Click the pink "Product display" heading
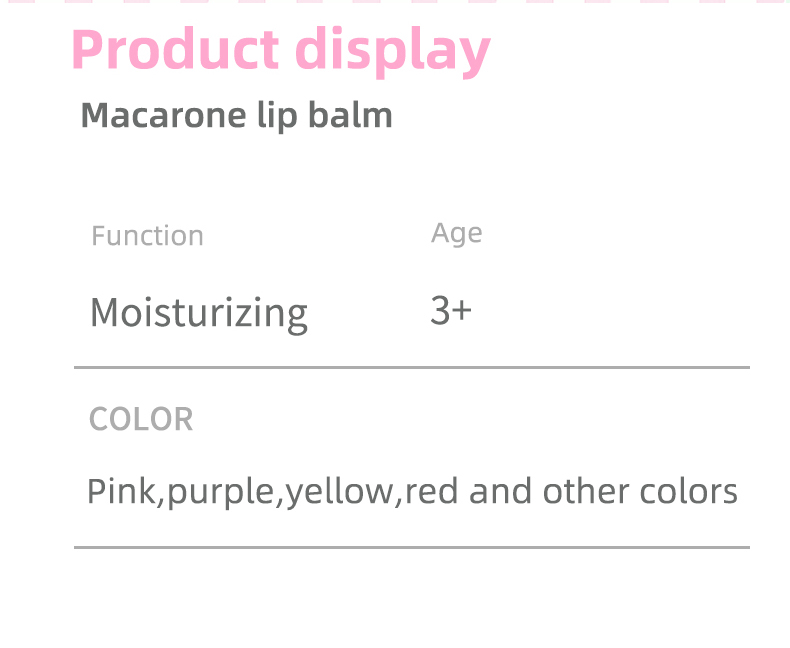 280,50
